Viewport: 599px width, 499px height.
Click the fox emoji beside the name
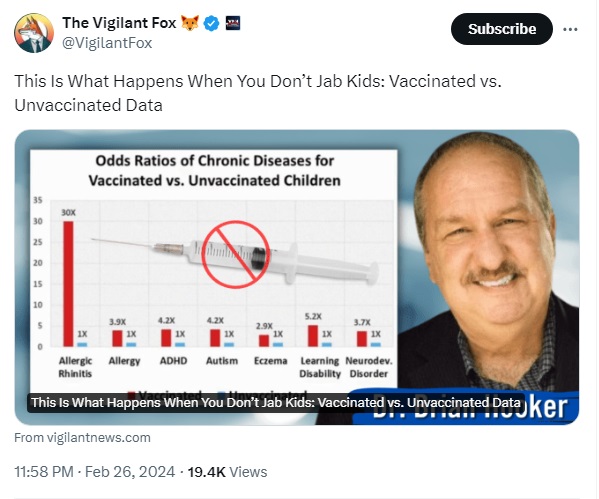190,23
